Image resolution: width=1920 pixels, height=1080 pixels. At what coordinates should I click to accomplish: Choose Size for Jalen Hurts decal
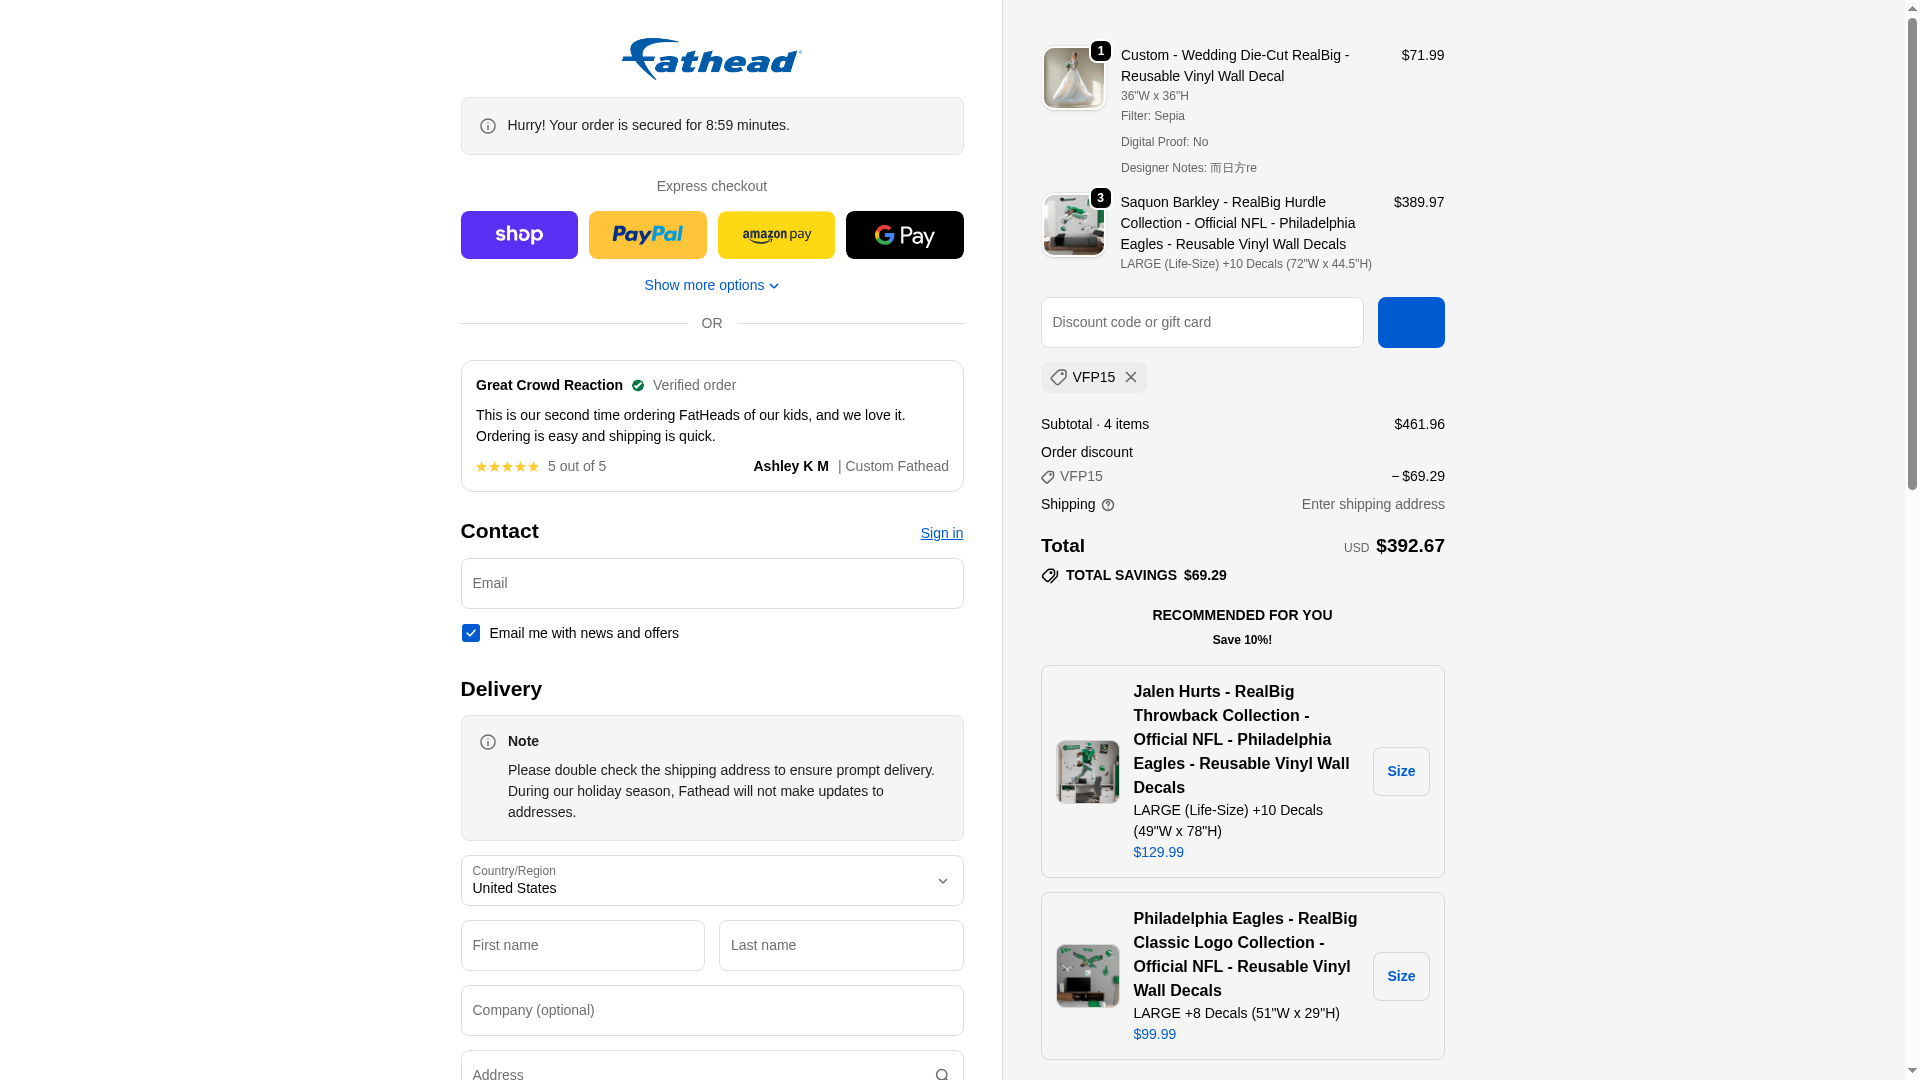1401,771
